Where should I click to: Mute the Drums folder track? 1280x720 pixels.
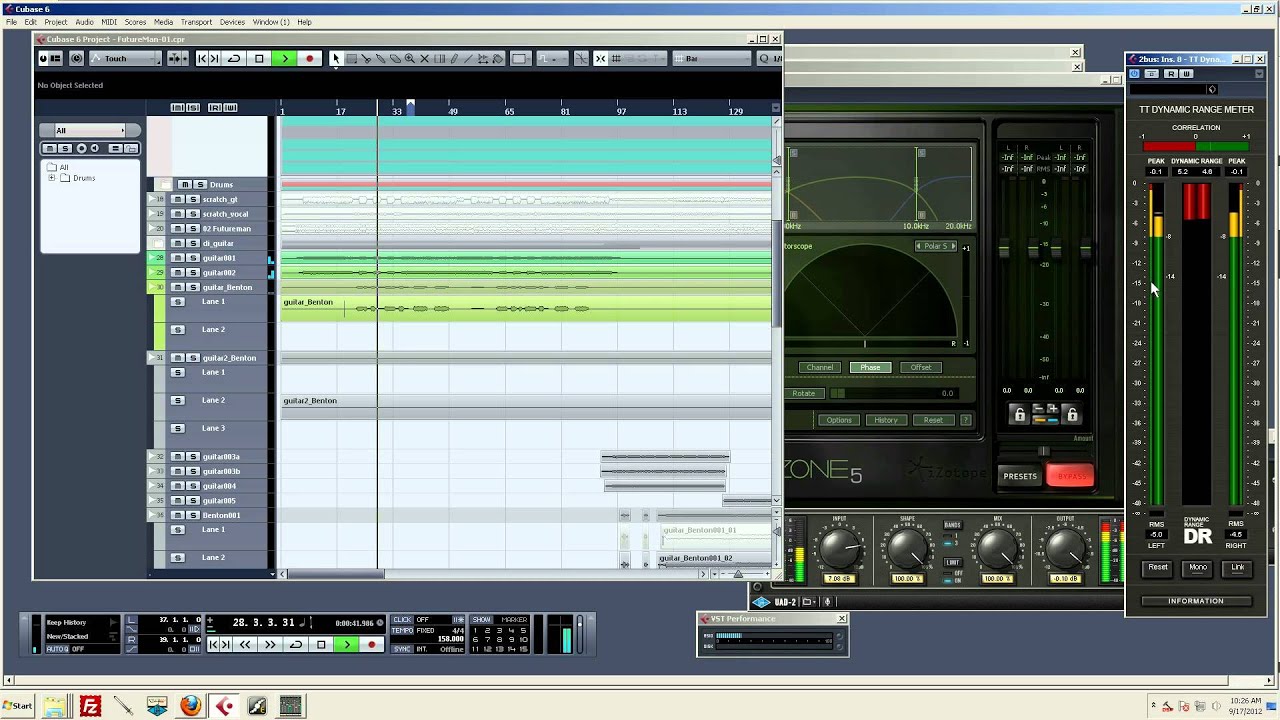point(185,185)
